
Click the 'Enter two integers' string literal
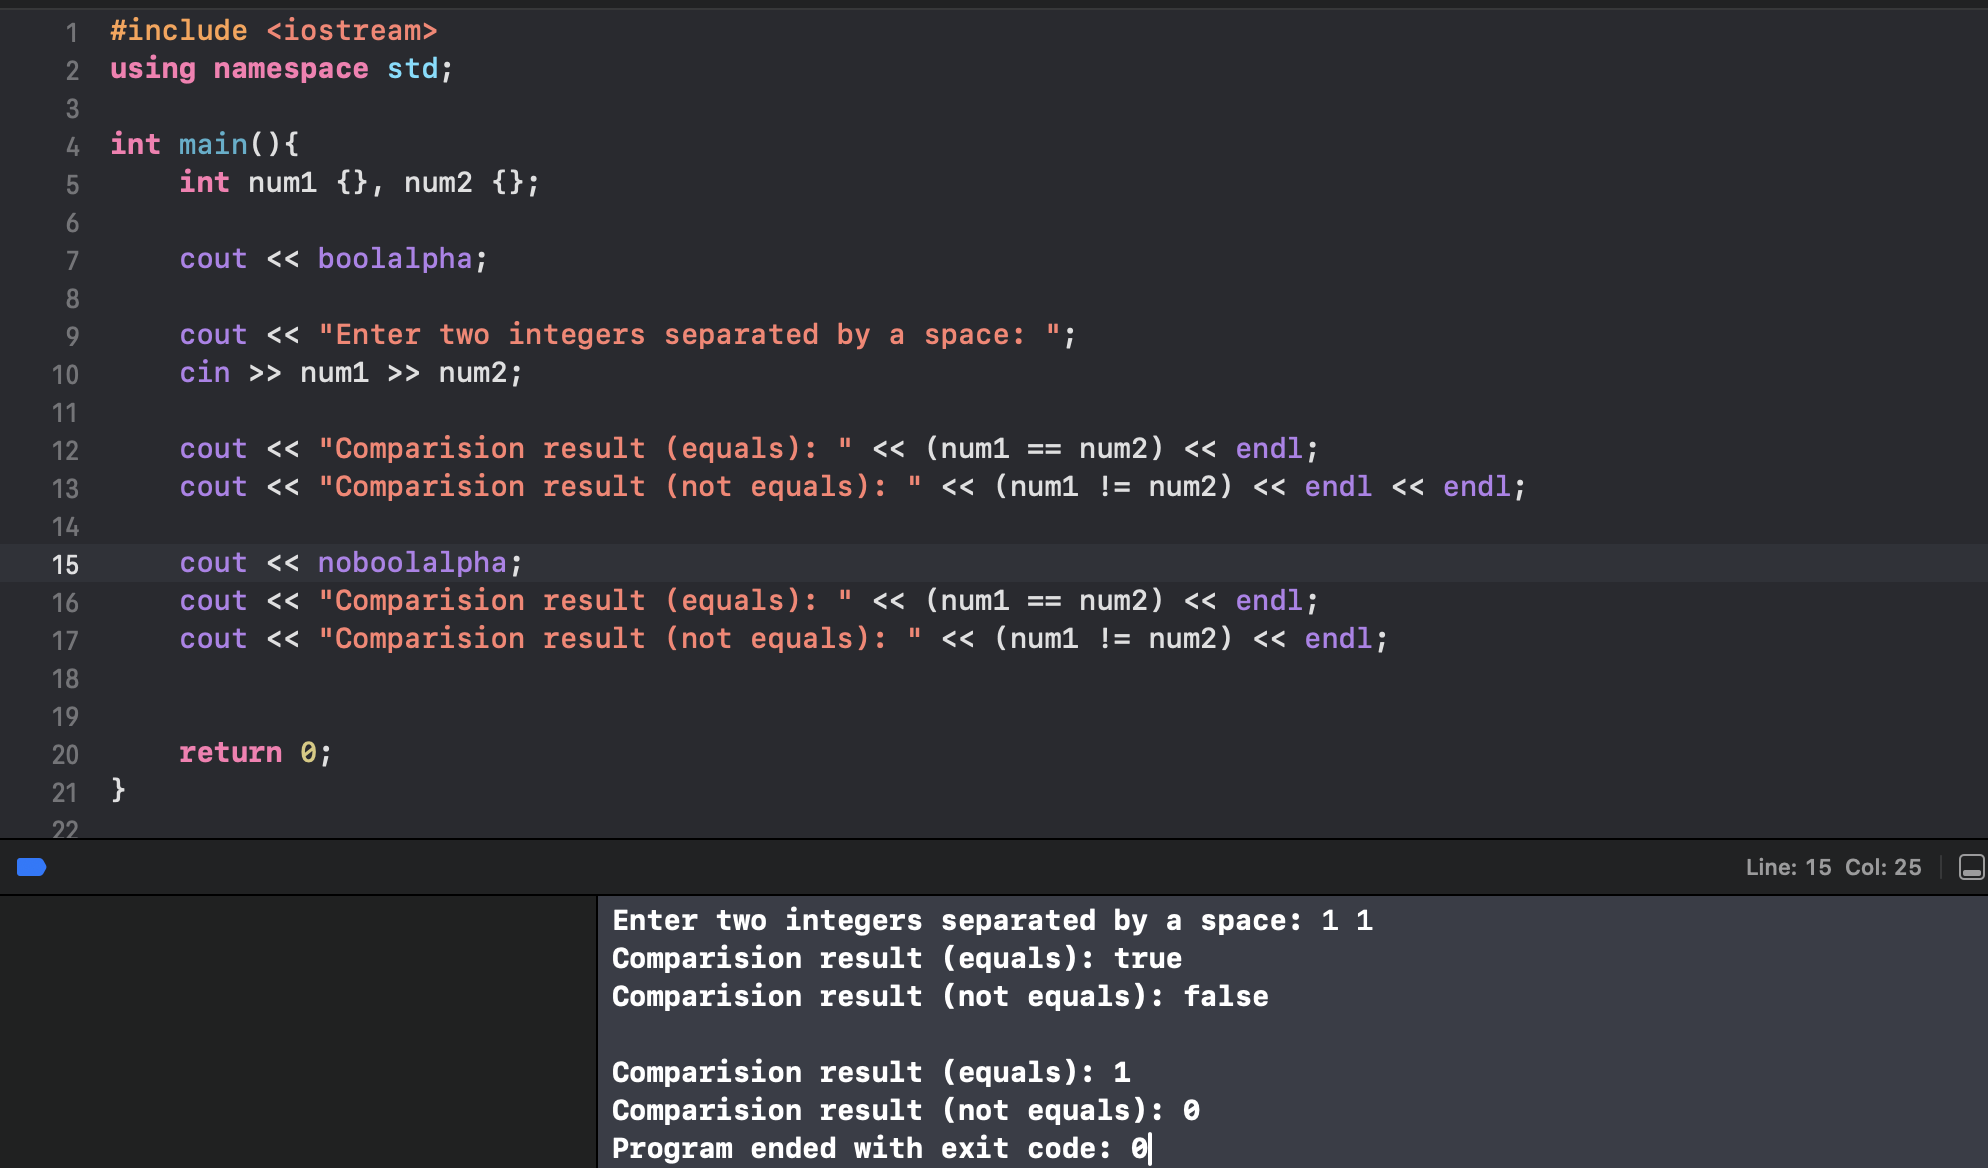click(x=689, y=334)
